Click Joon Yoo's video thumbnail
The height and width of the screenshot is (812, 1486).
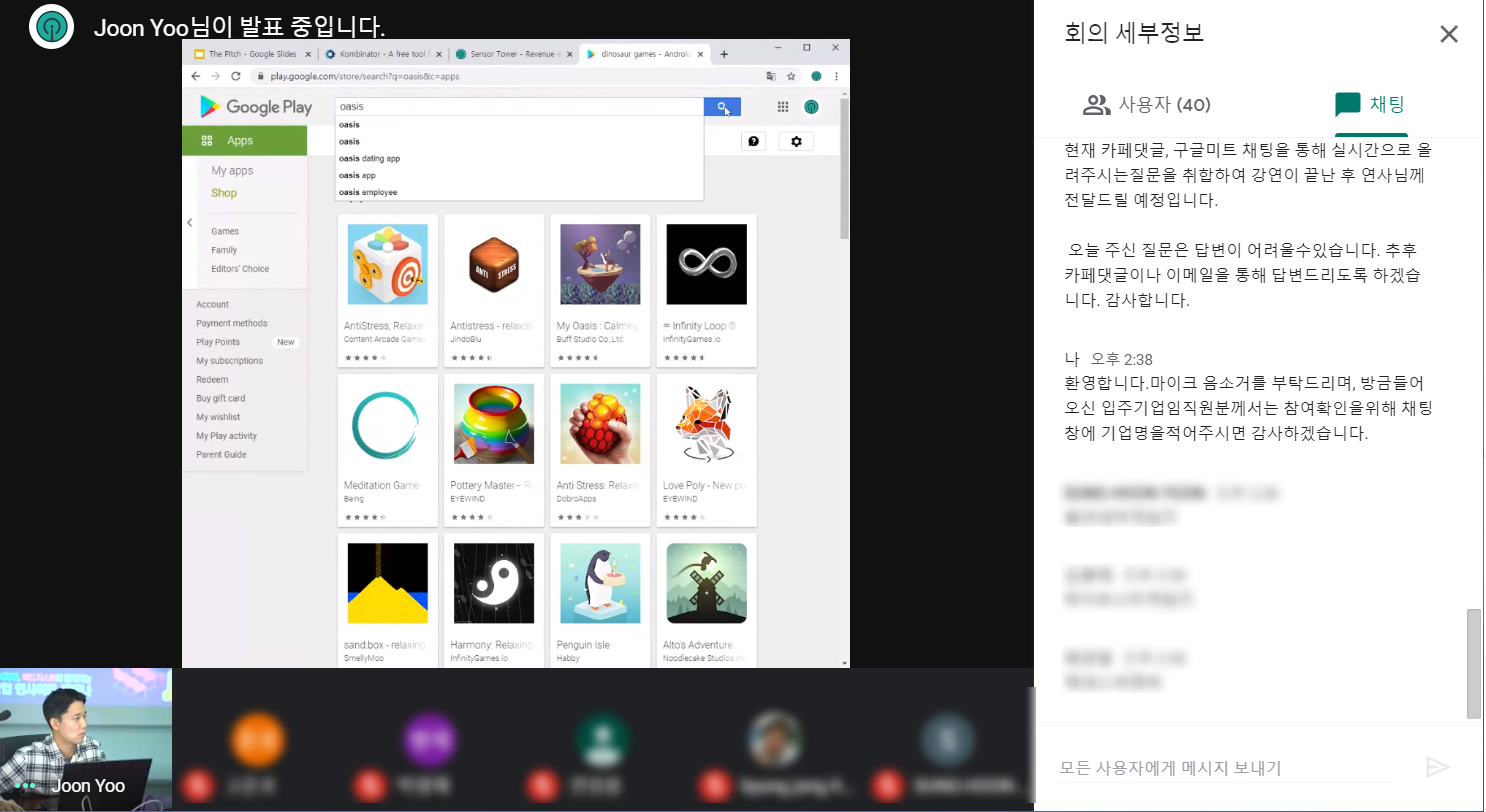(86, 740)
